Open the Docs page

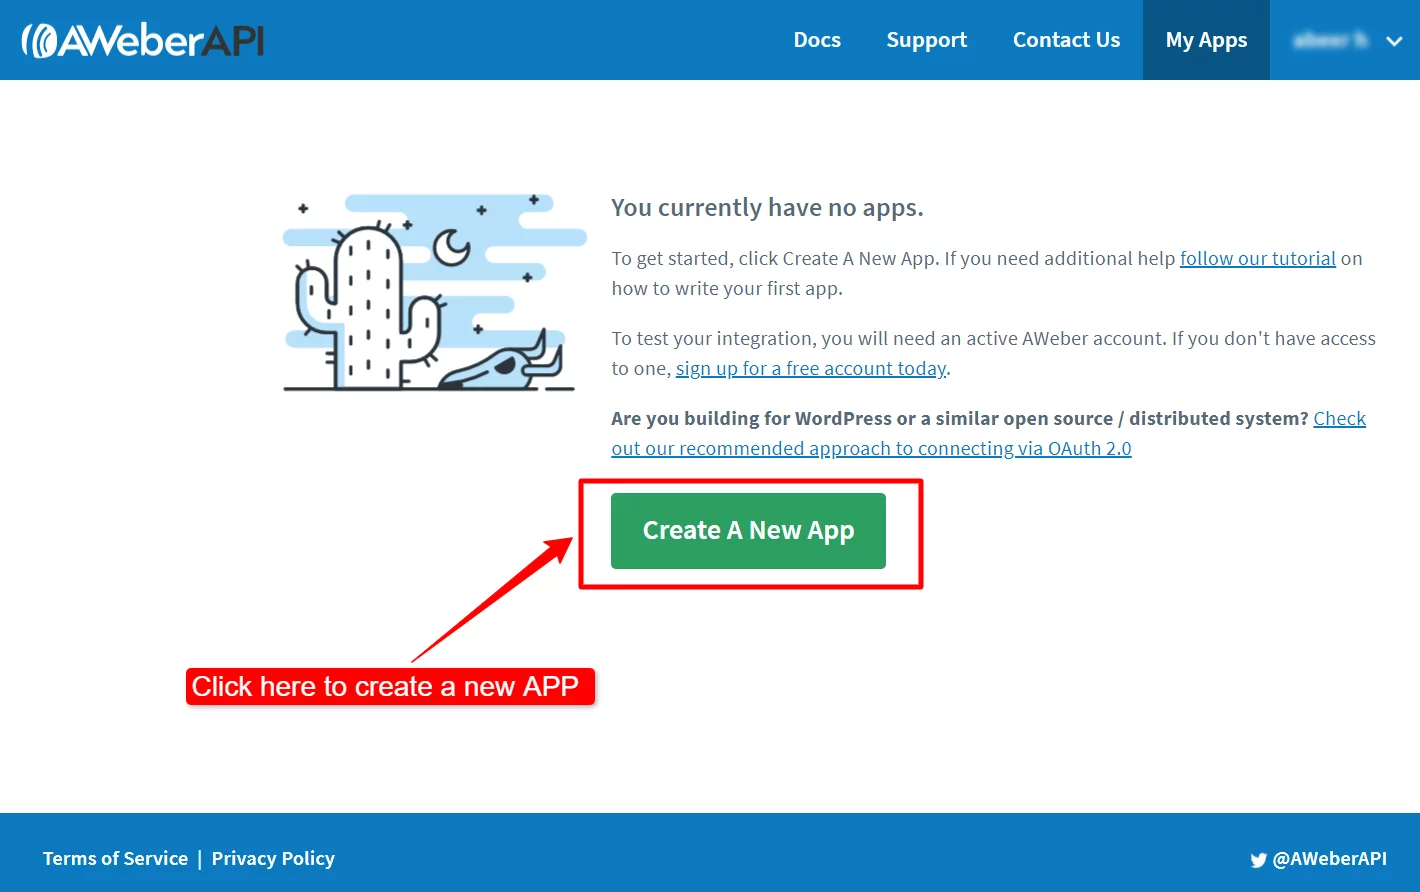[x=817, y=40]
